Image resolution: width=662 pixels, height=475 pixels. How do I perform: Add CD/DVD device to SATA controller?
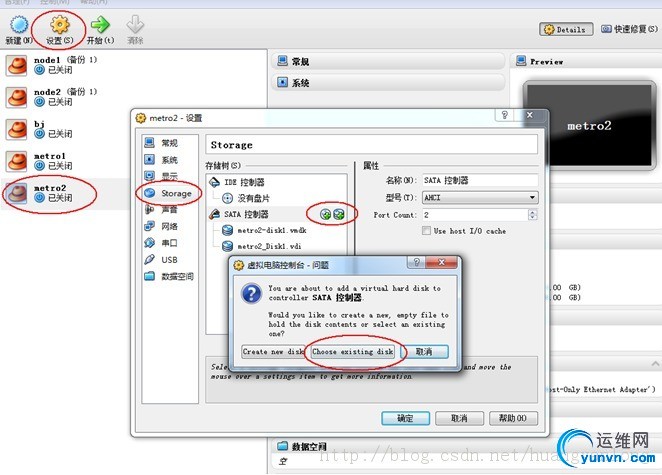(x=325, y=214)
